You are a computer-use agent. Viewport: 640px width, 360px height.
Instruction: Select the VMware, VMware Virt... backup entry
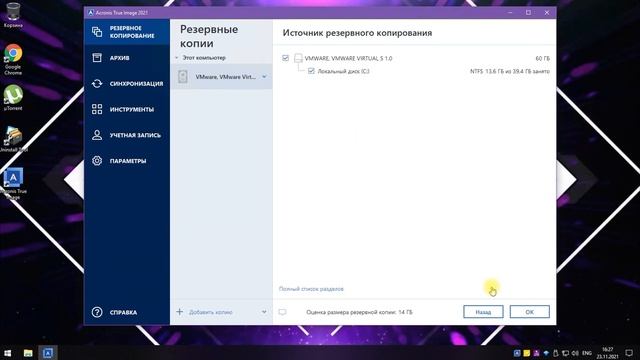tap(221, 77)
